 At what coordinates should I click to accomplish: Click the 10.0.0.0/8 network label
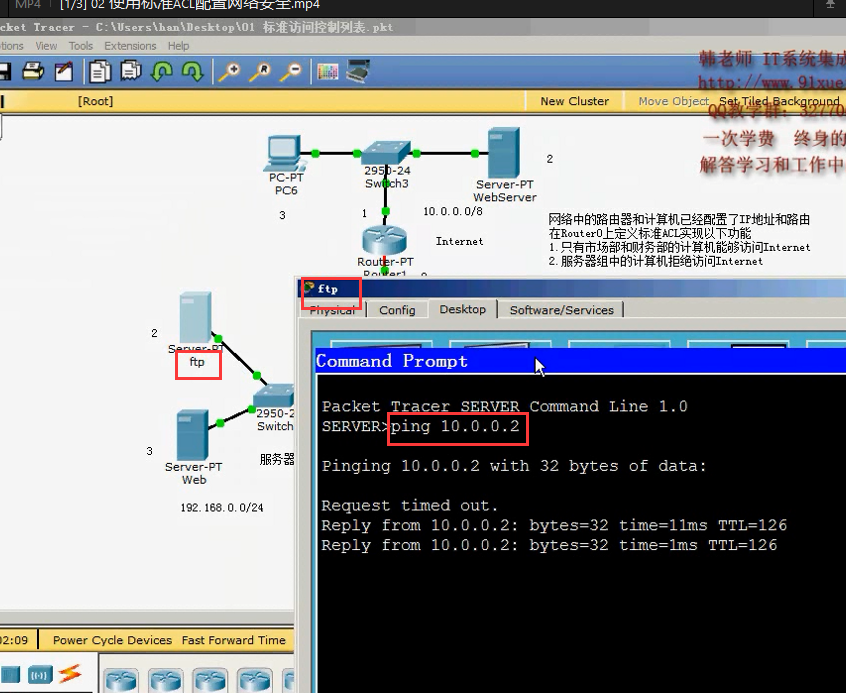coord(453,211)
